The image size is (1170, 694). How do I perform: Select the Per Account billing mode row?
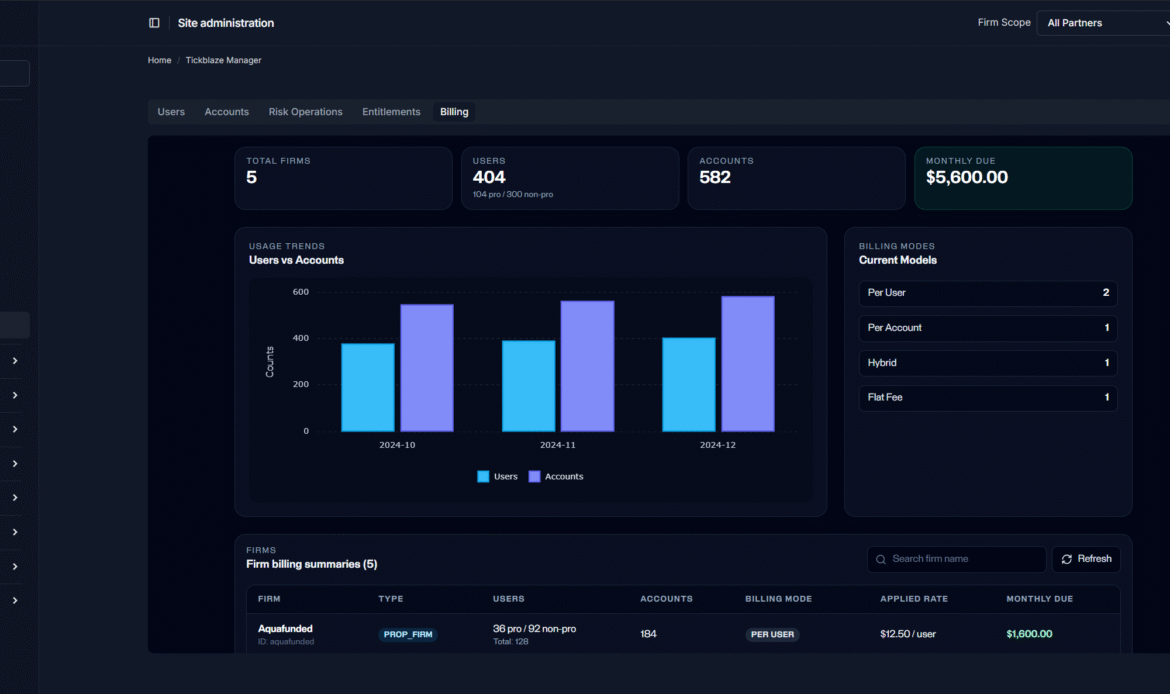click(x=987, y=328)
